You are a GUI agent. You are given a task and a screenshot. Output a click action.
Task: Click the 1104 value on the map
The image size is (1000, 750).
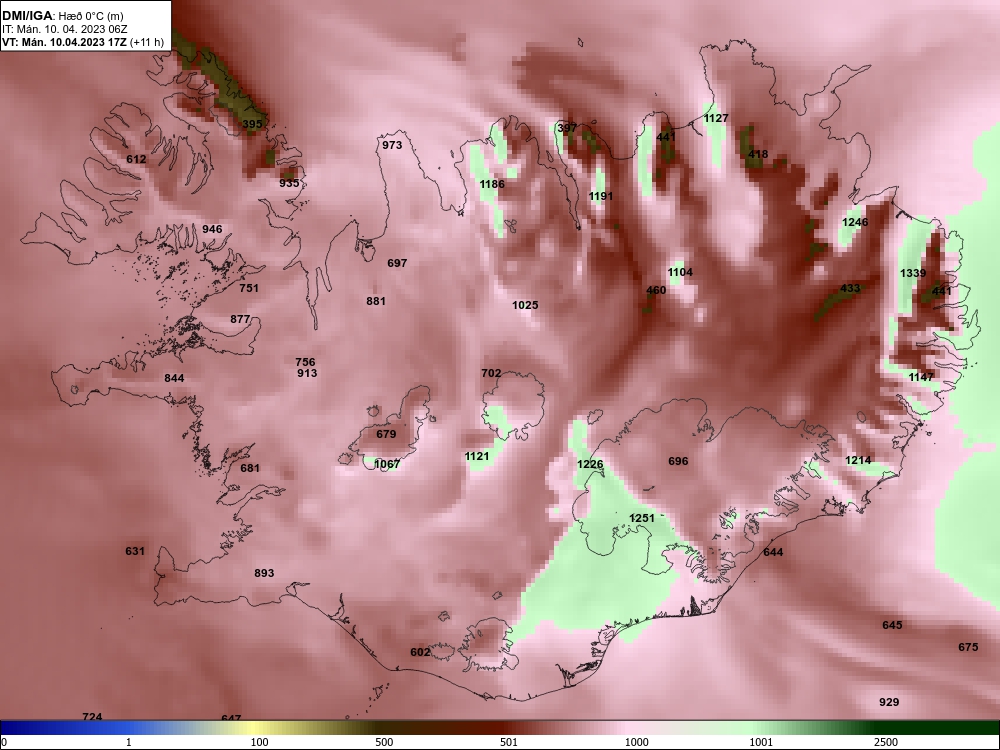[x=680, y=272]
